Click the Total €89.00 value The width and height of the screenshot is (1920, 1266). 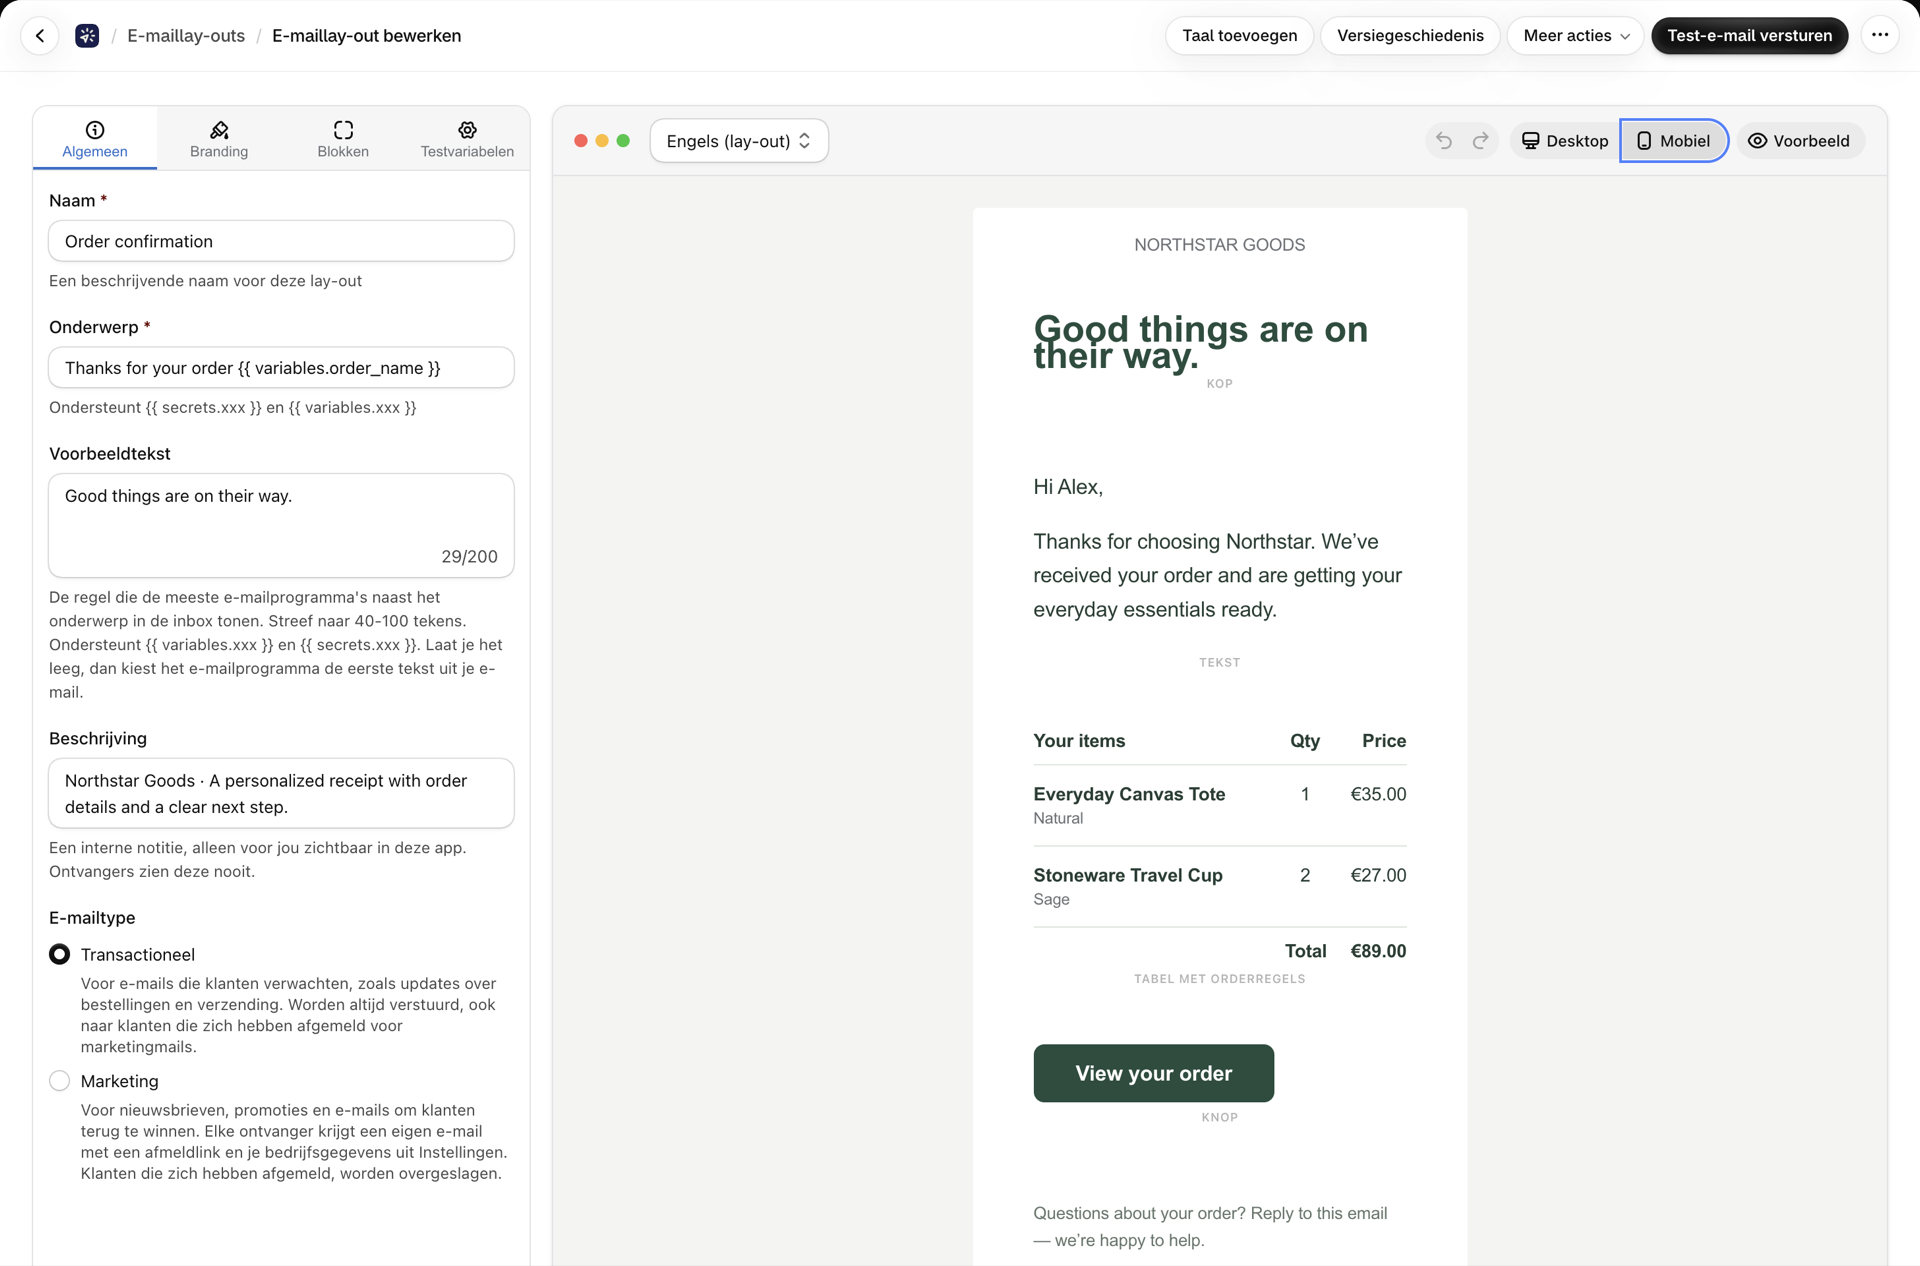pos(1378,951)
